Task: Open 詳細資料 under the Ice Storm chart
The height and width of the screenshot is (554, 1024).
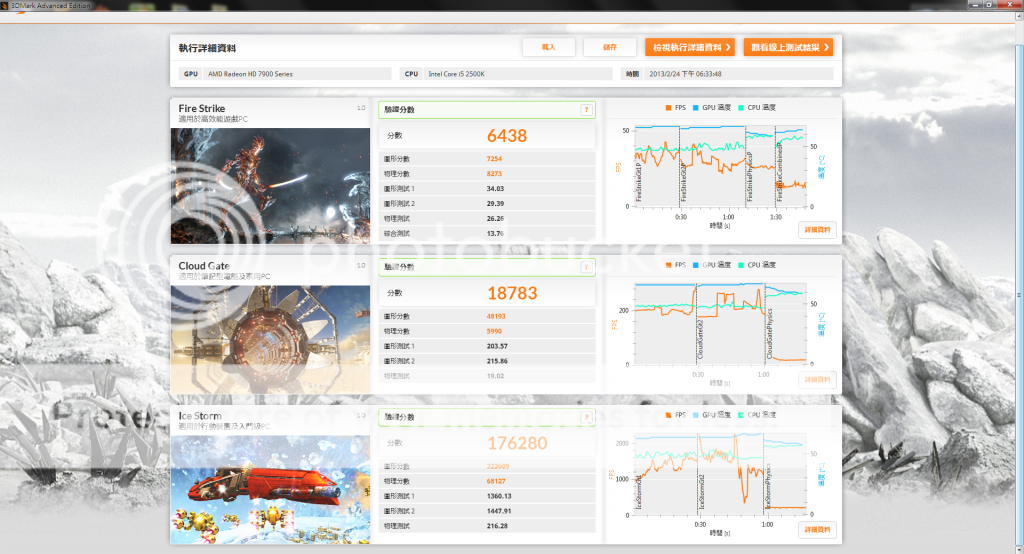Action: click(817, 530)
